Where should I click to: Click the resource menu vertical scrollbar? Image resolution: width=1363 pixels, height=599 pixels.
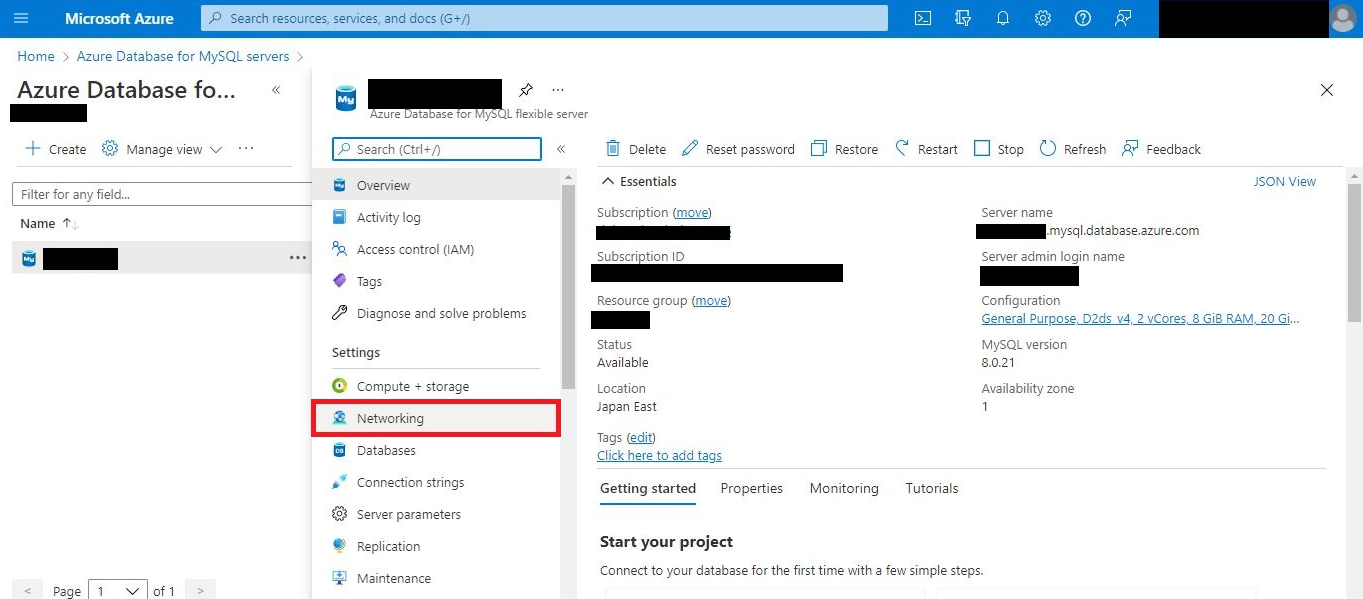pos(568,287)
